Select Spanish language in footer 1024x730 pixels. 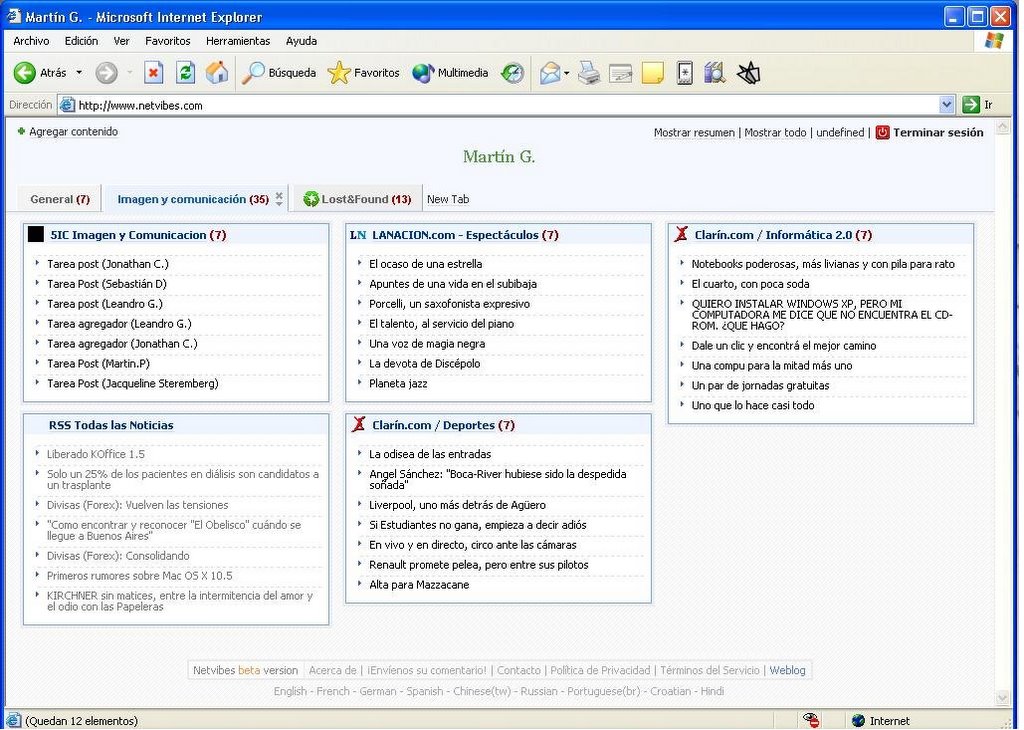coord(424,691)
